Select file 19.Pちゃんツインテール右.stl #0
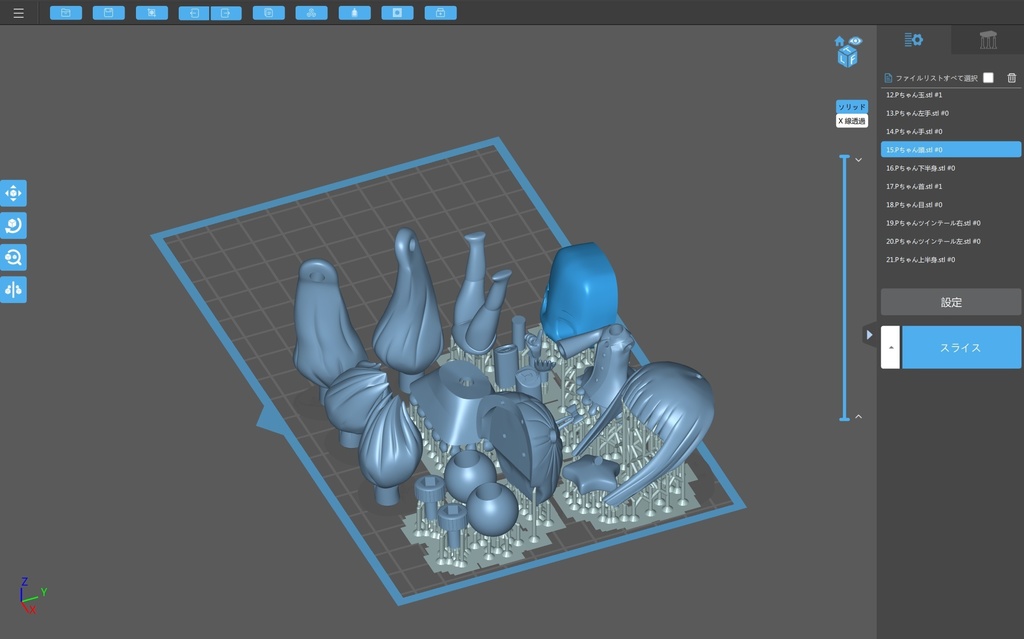This screenshot has height=639, width=1024. click(951, 223)
